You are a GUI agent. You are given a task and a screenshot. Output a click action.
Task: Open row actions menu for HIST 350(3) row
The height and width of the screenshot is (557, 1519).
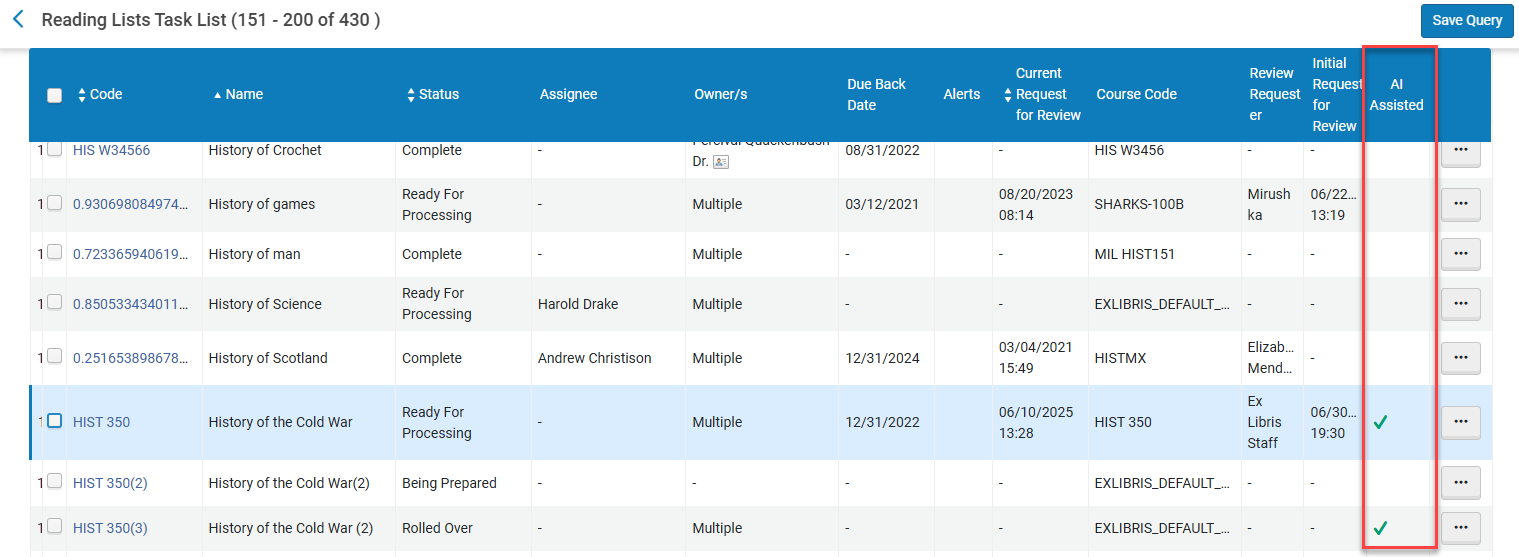pos(1460,528)
